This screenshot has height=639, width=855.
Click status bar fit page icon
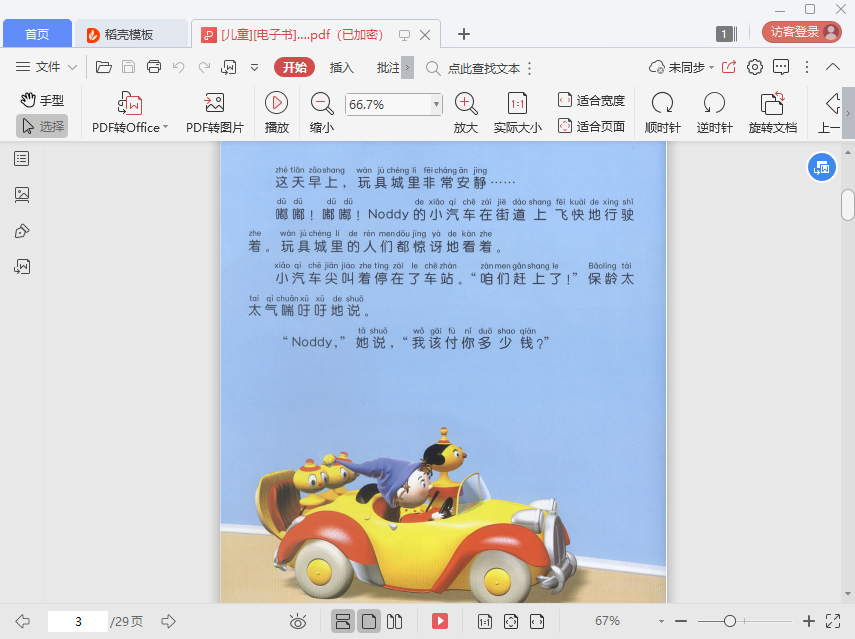pos(511,621)
